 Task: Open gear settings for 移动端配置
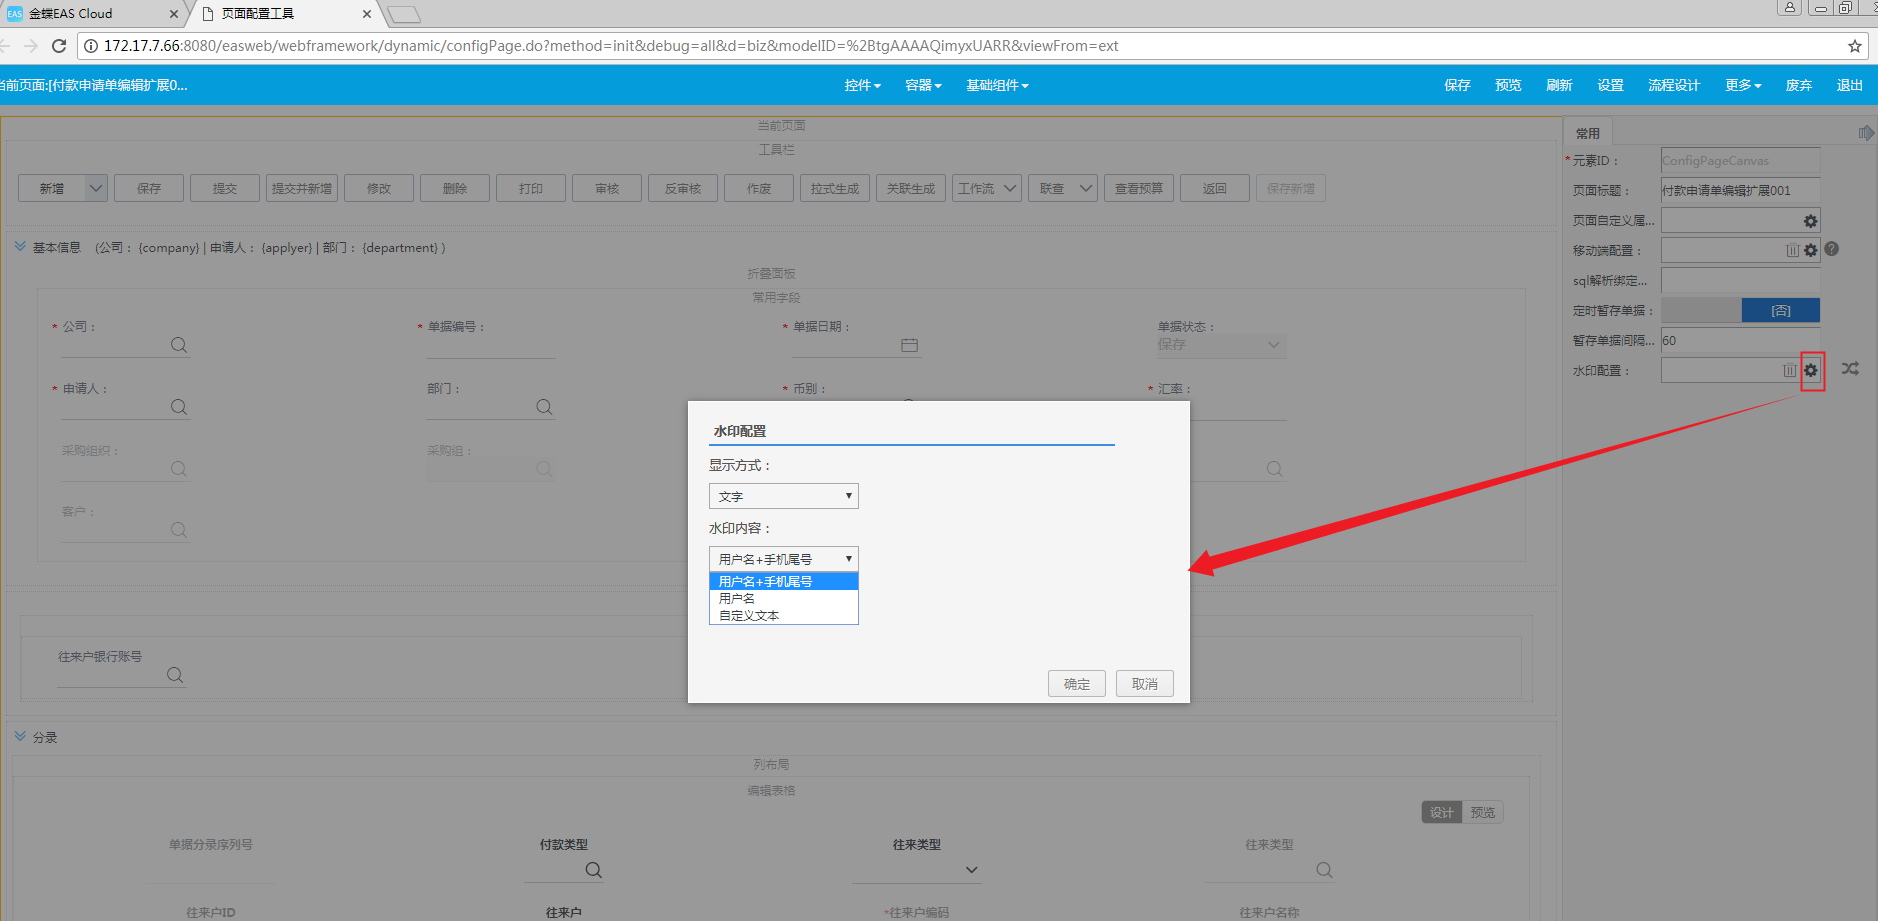(x=1811, y=251)
